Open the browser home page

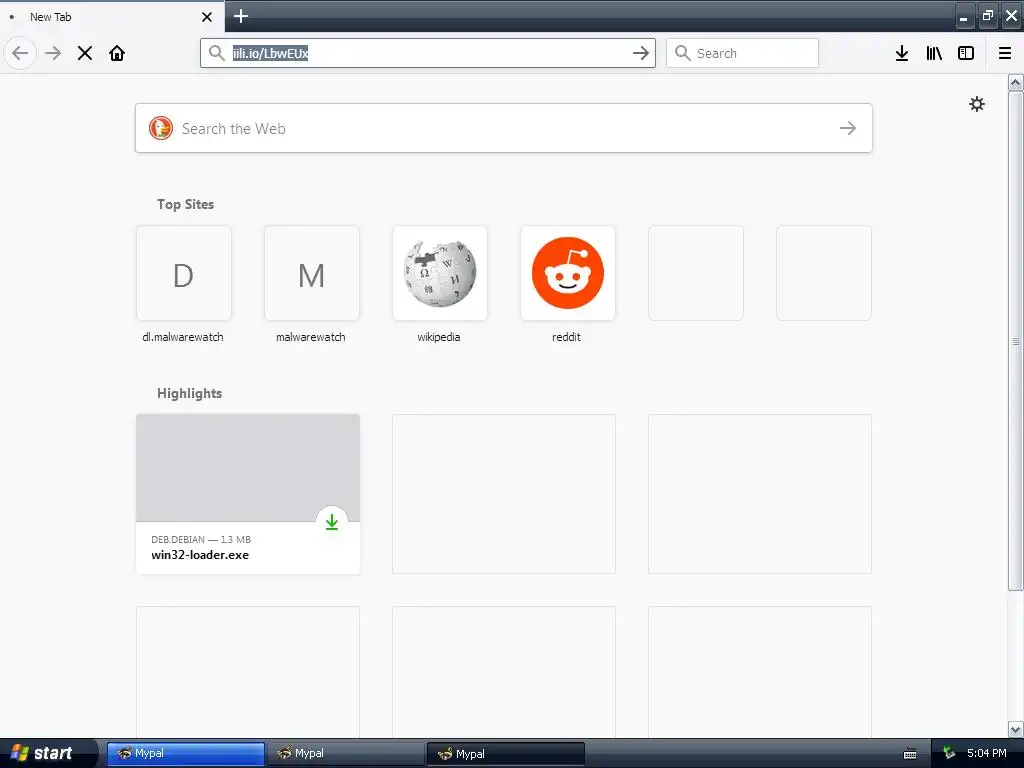(117, 53)
